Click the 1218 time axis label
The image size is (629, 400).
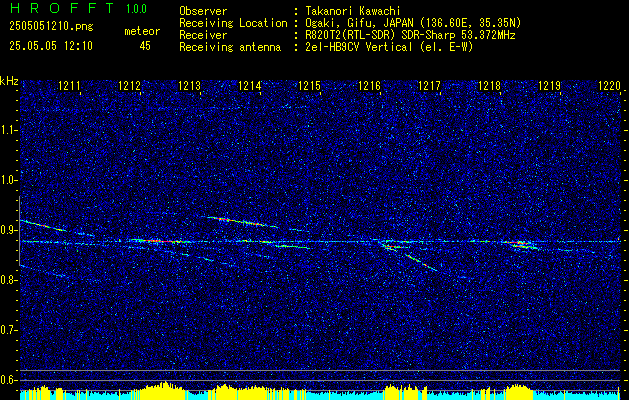[489, 85]
